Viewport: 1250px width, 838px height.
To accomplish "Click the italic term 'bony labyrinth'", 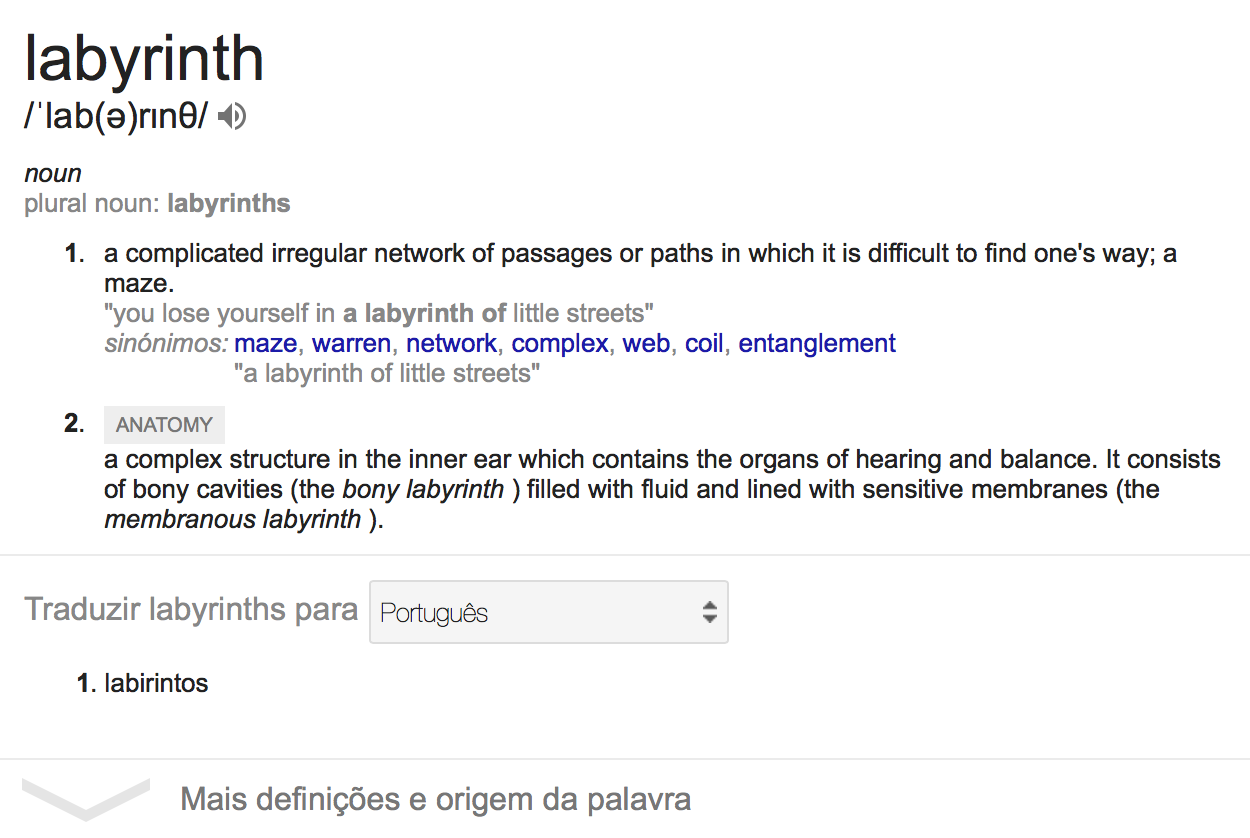I will [423, 490].
